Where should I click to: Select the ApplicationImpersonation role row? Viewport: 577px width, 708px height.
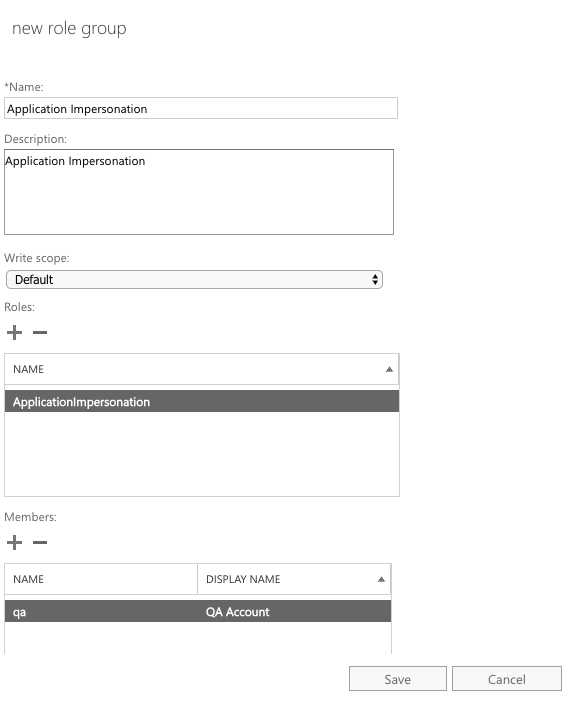[x=202, y=401]
